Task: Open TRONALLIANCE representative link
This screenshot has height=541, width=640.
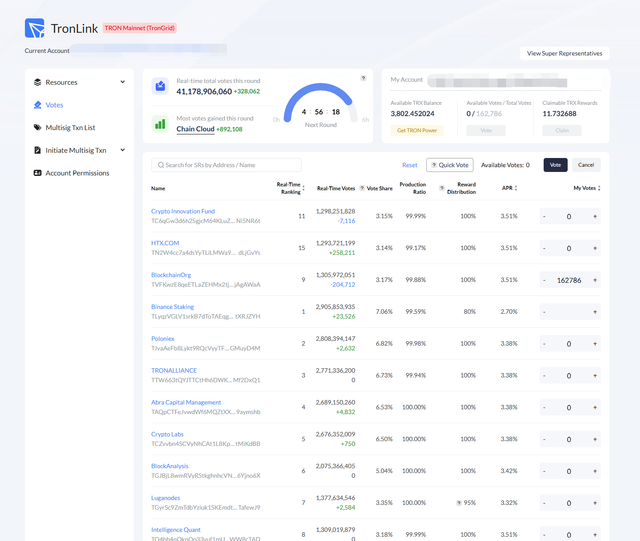Action: click(174, 370)
